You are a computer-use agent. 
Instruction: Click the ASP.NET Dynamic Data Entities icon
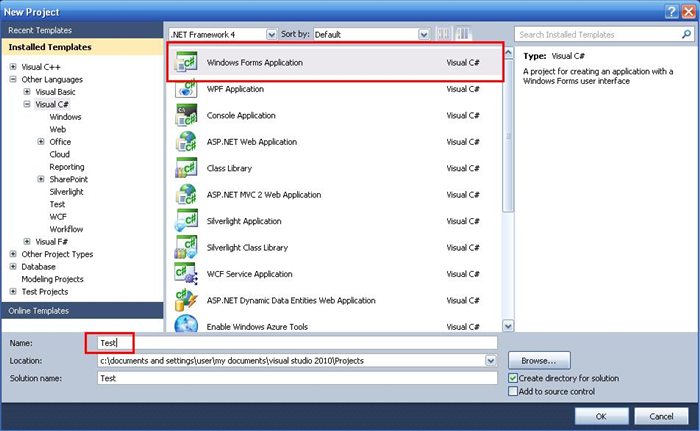[x=186, y=300]
